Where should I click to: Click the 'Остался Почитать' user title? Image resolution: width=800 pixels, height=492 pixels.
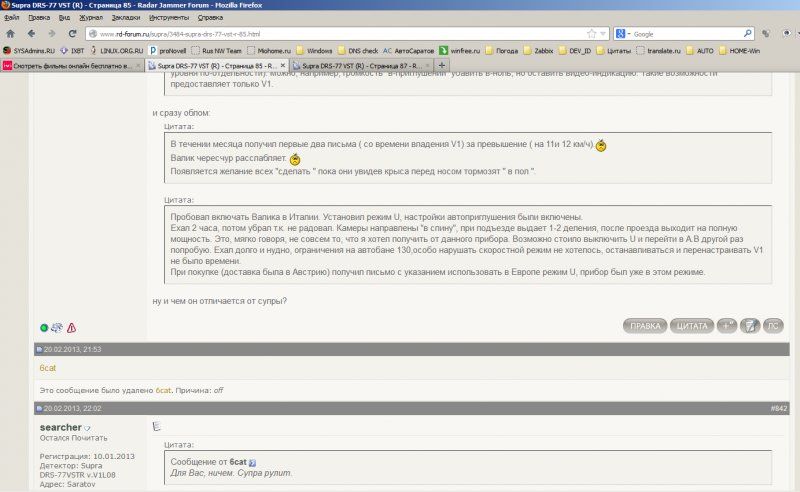pos(73,438)
